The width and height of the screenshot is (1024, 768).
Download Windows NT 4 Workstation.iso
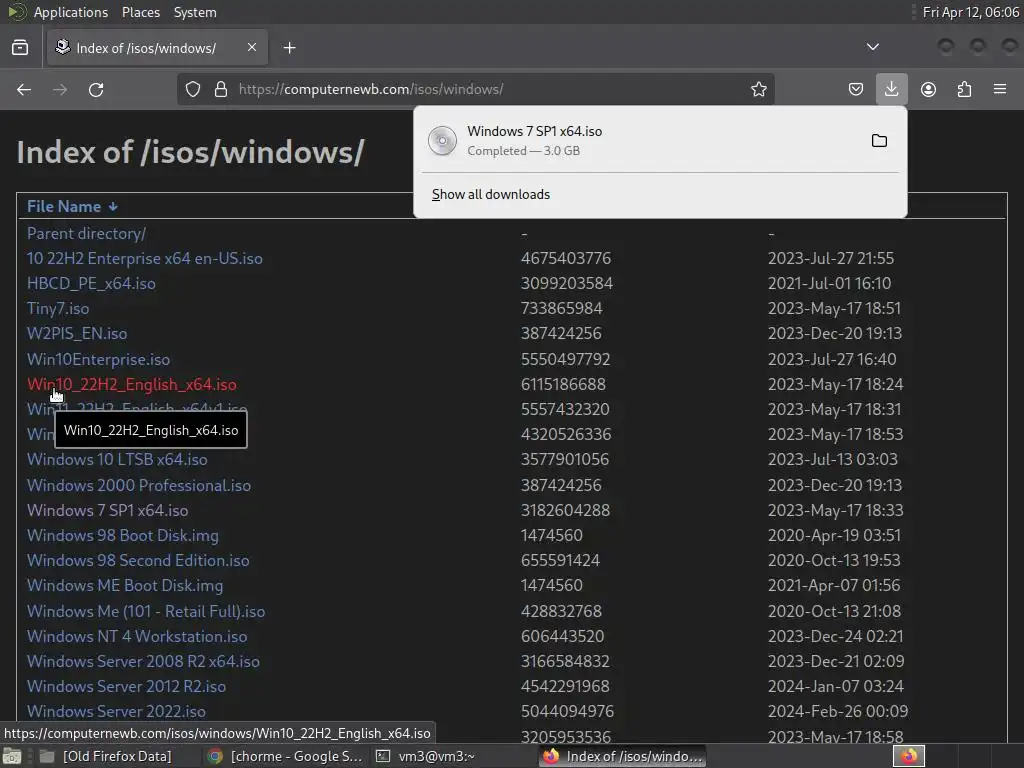click(137, 637)
